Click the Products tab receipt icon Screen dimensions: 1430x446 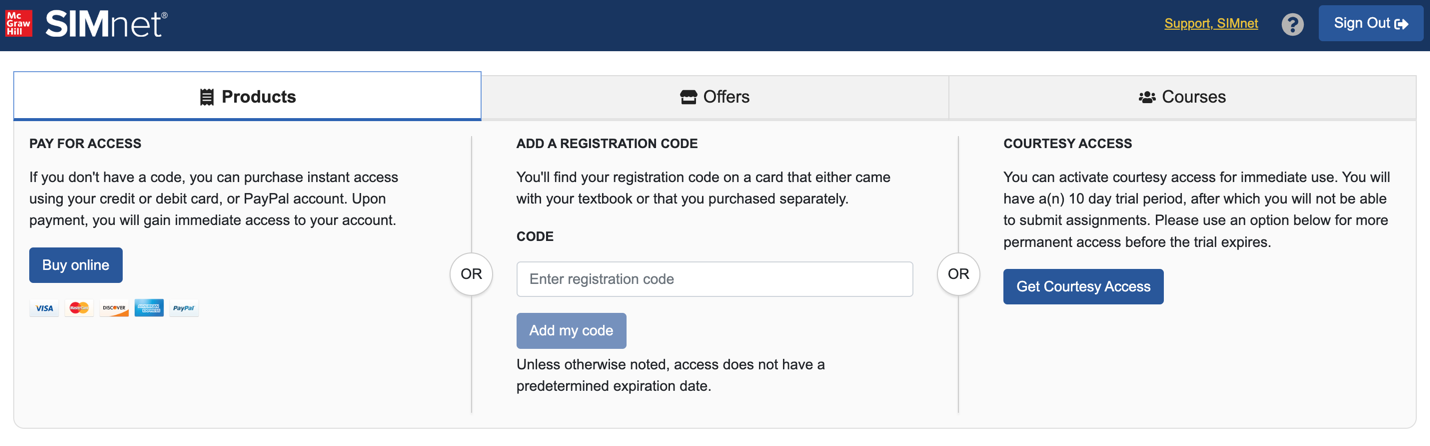click(207, 97)
